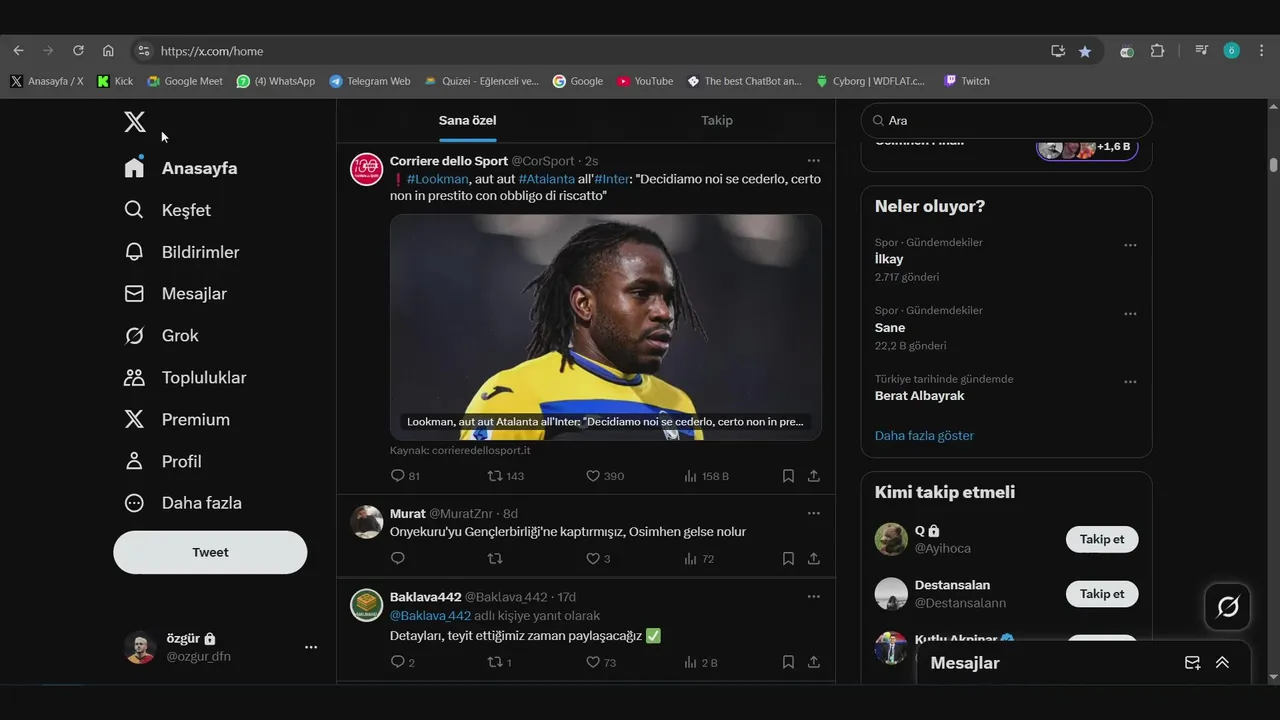Expand Daha fazla menu
The image size is (1280, 720).
183,503
